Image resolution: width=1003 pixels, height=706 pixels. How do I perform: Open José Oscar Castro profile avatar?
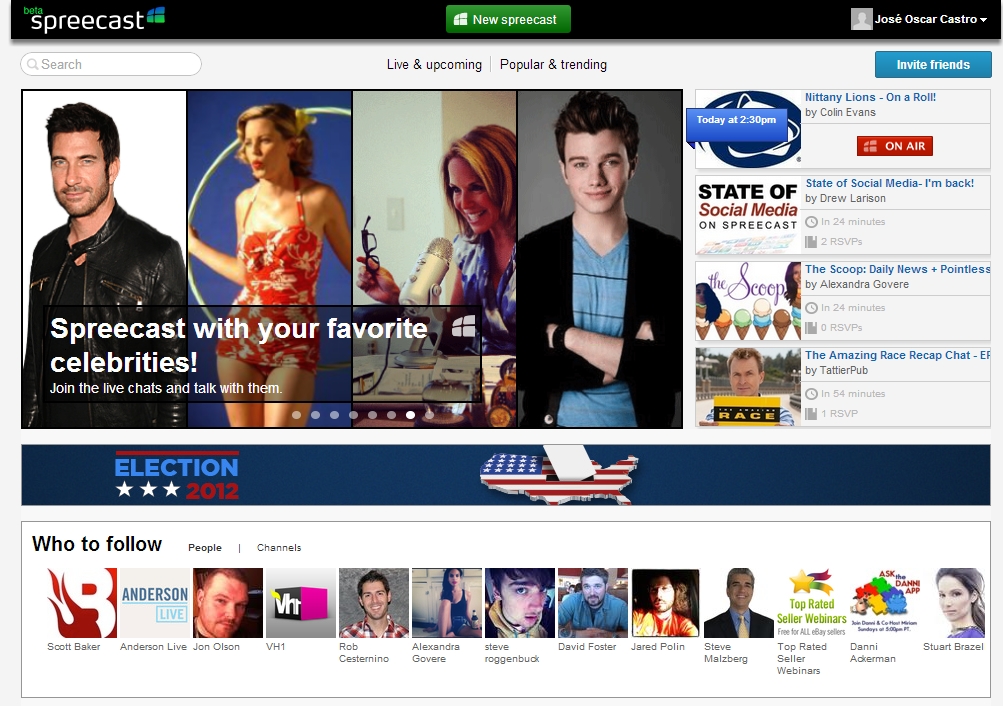click(x=861, y=19)
